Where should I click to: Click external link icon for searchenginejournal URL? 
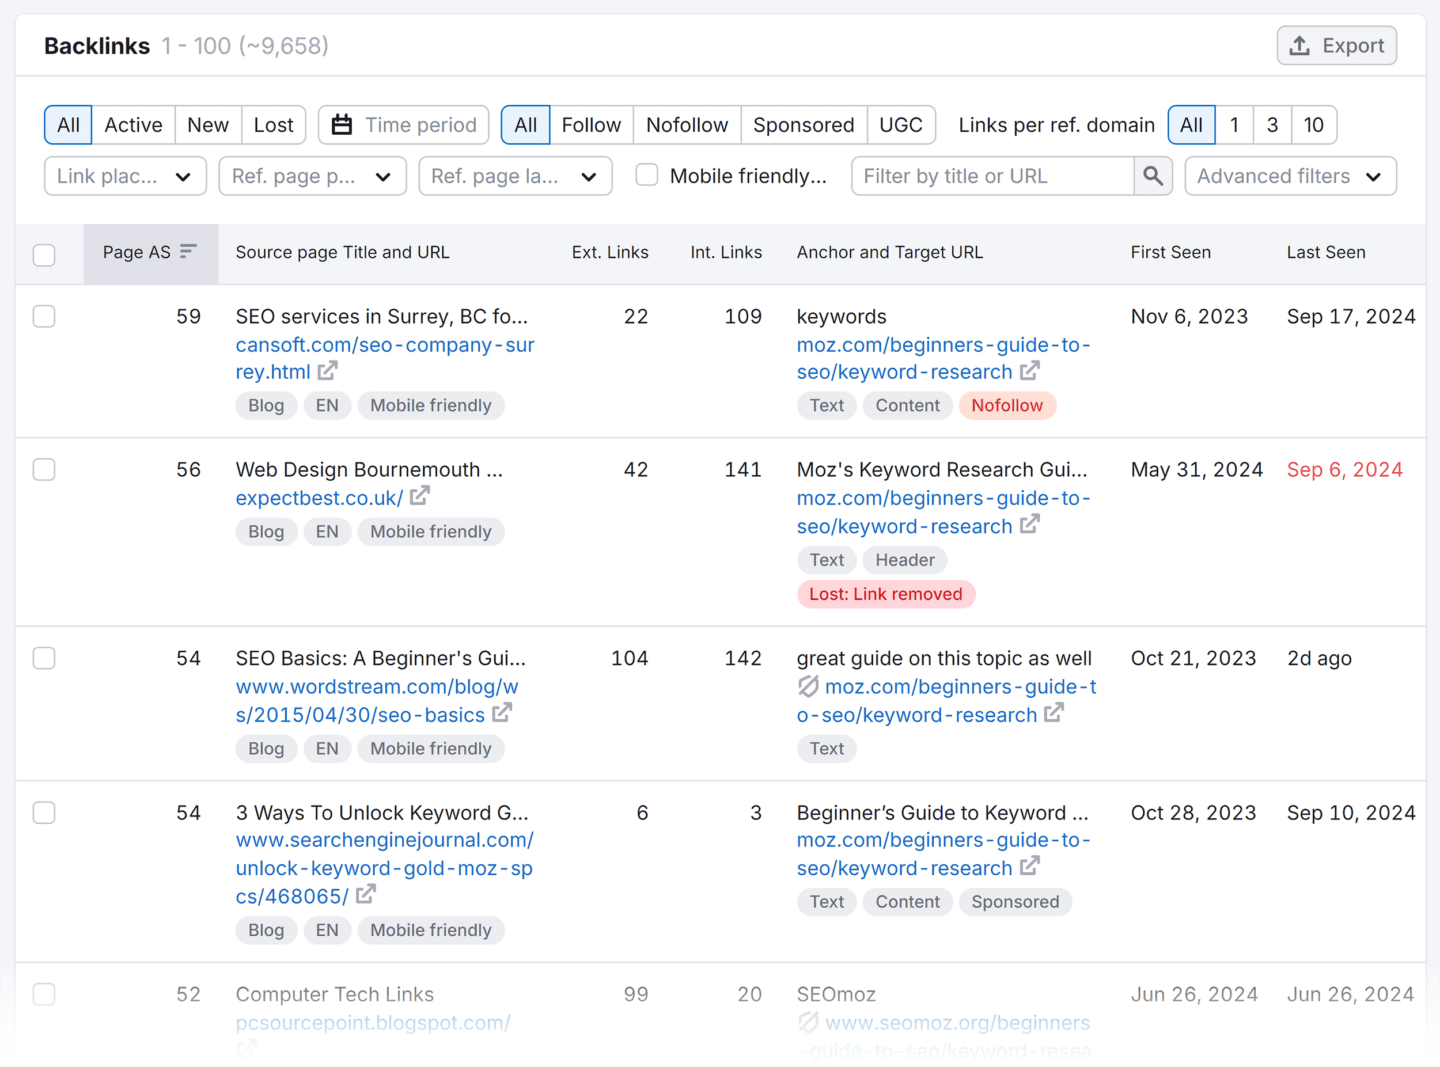366,895
